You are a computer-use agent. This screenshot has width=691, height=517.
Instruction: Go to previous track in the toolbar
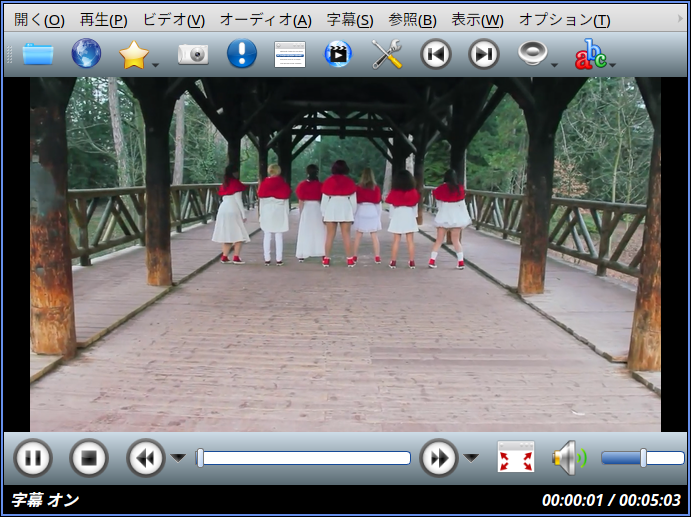(x=435, y=54)
